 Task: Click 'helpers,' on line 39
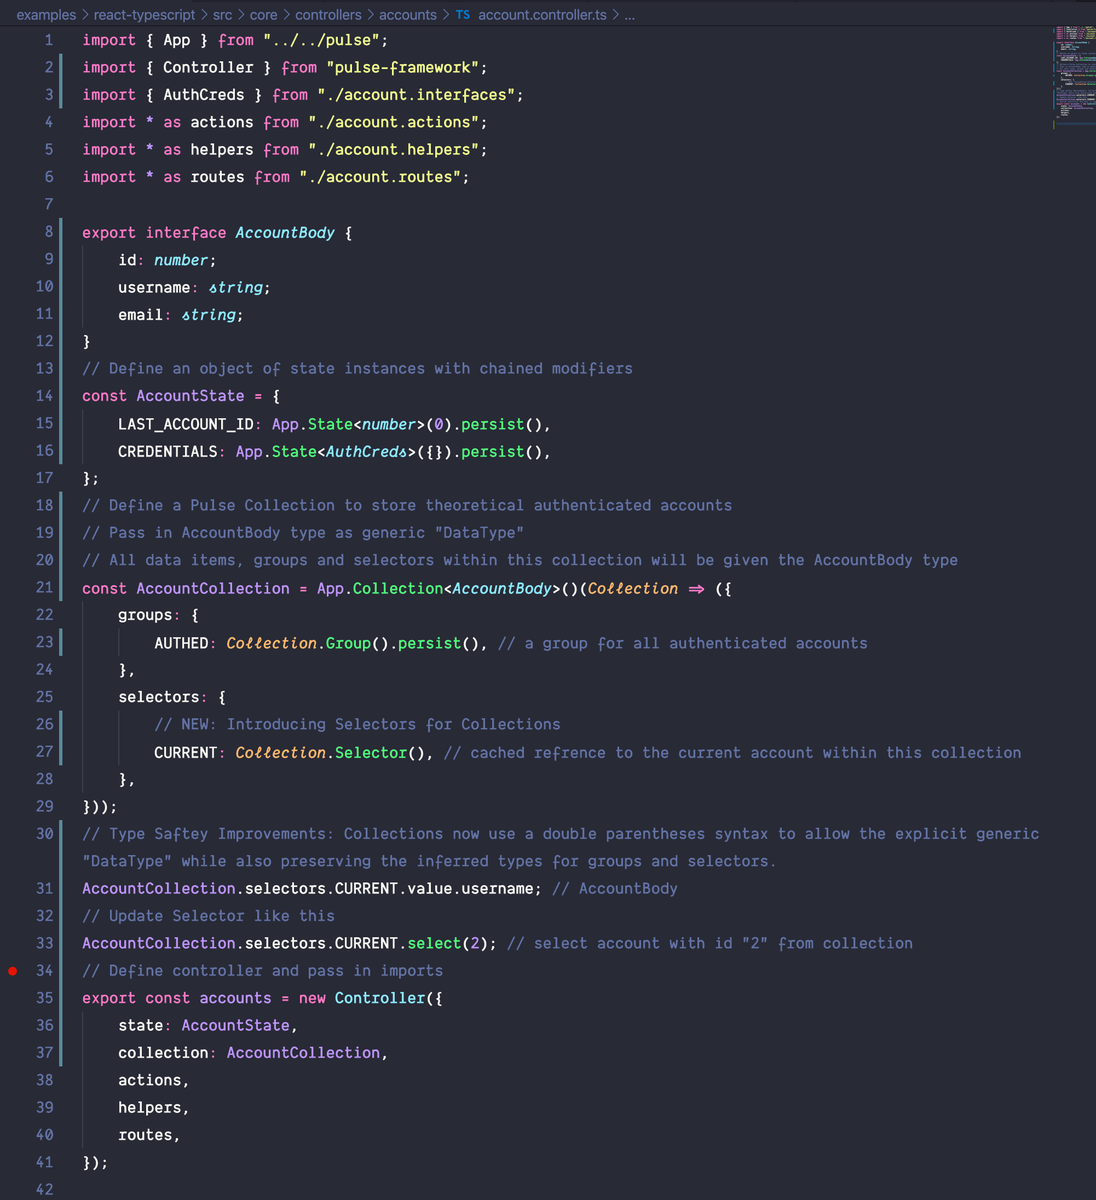click(x=154, y=1107)
